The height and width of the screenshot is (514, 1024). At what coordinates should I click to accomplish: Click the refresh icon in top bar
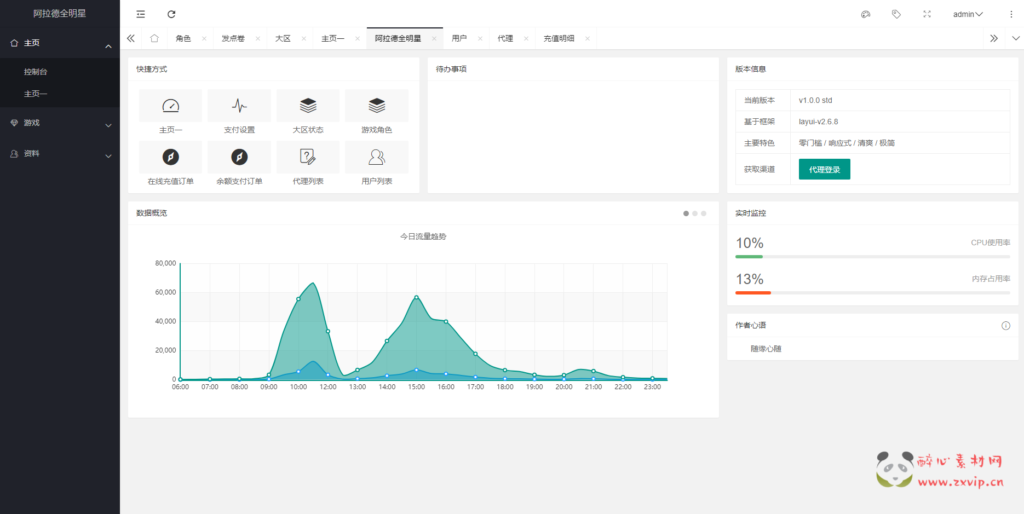click(x=171, y=14)
